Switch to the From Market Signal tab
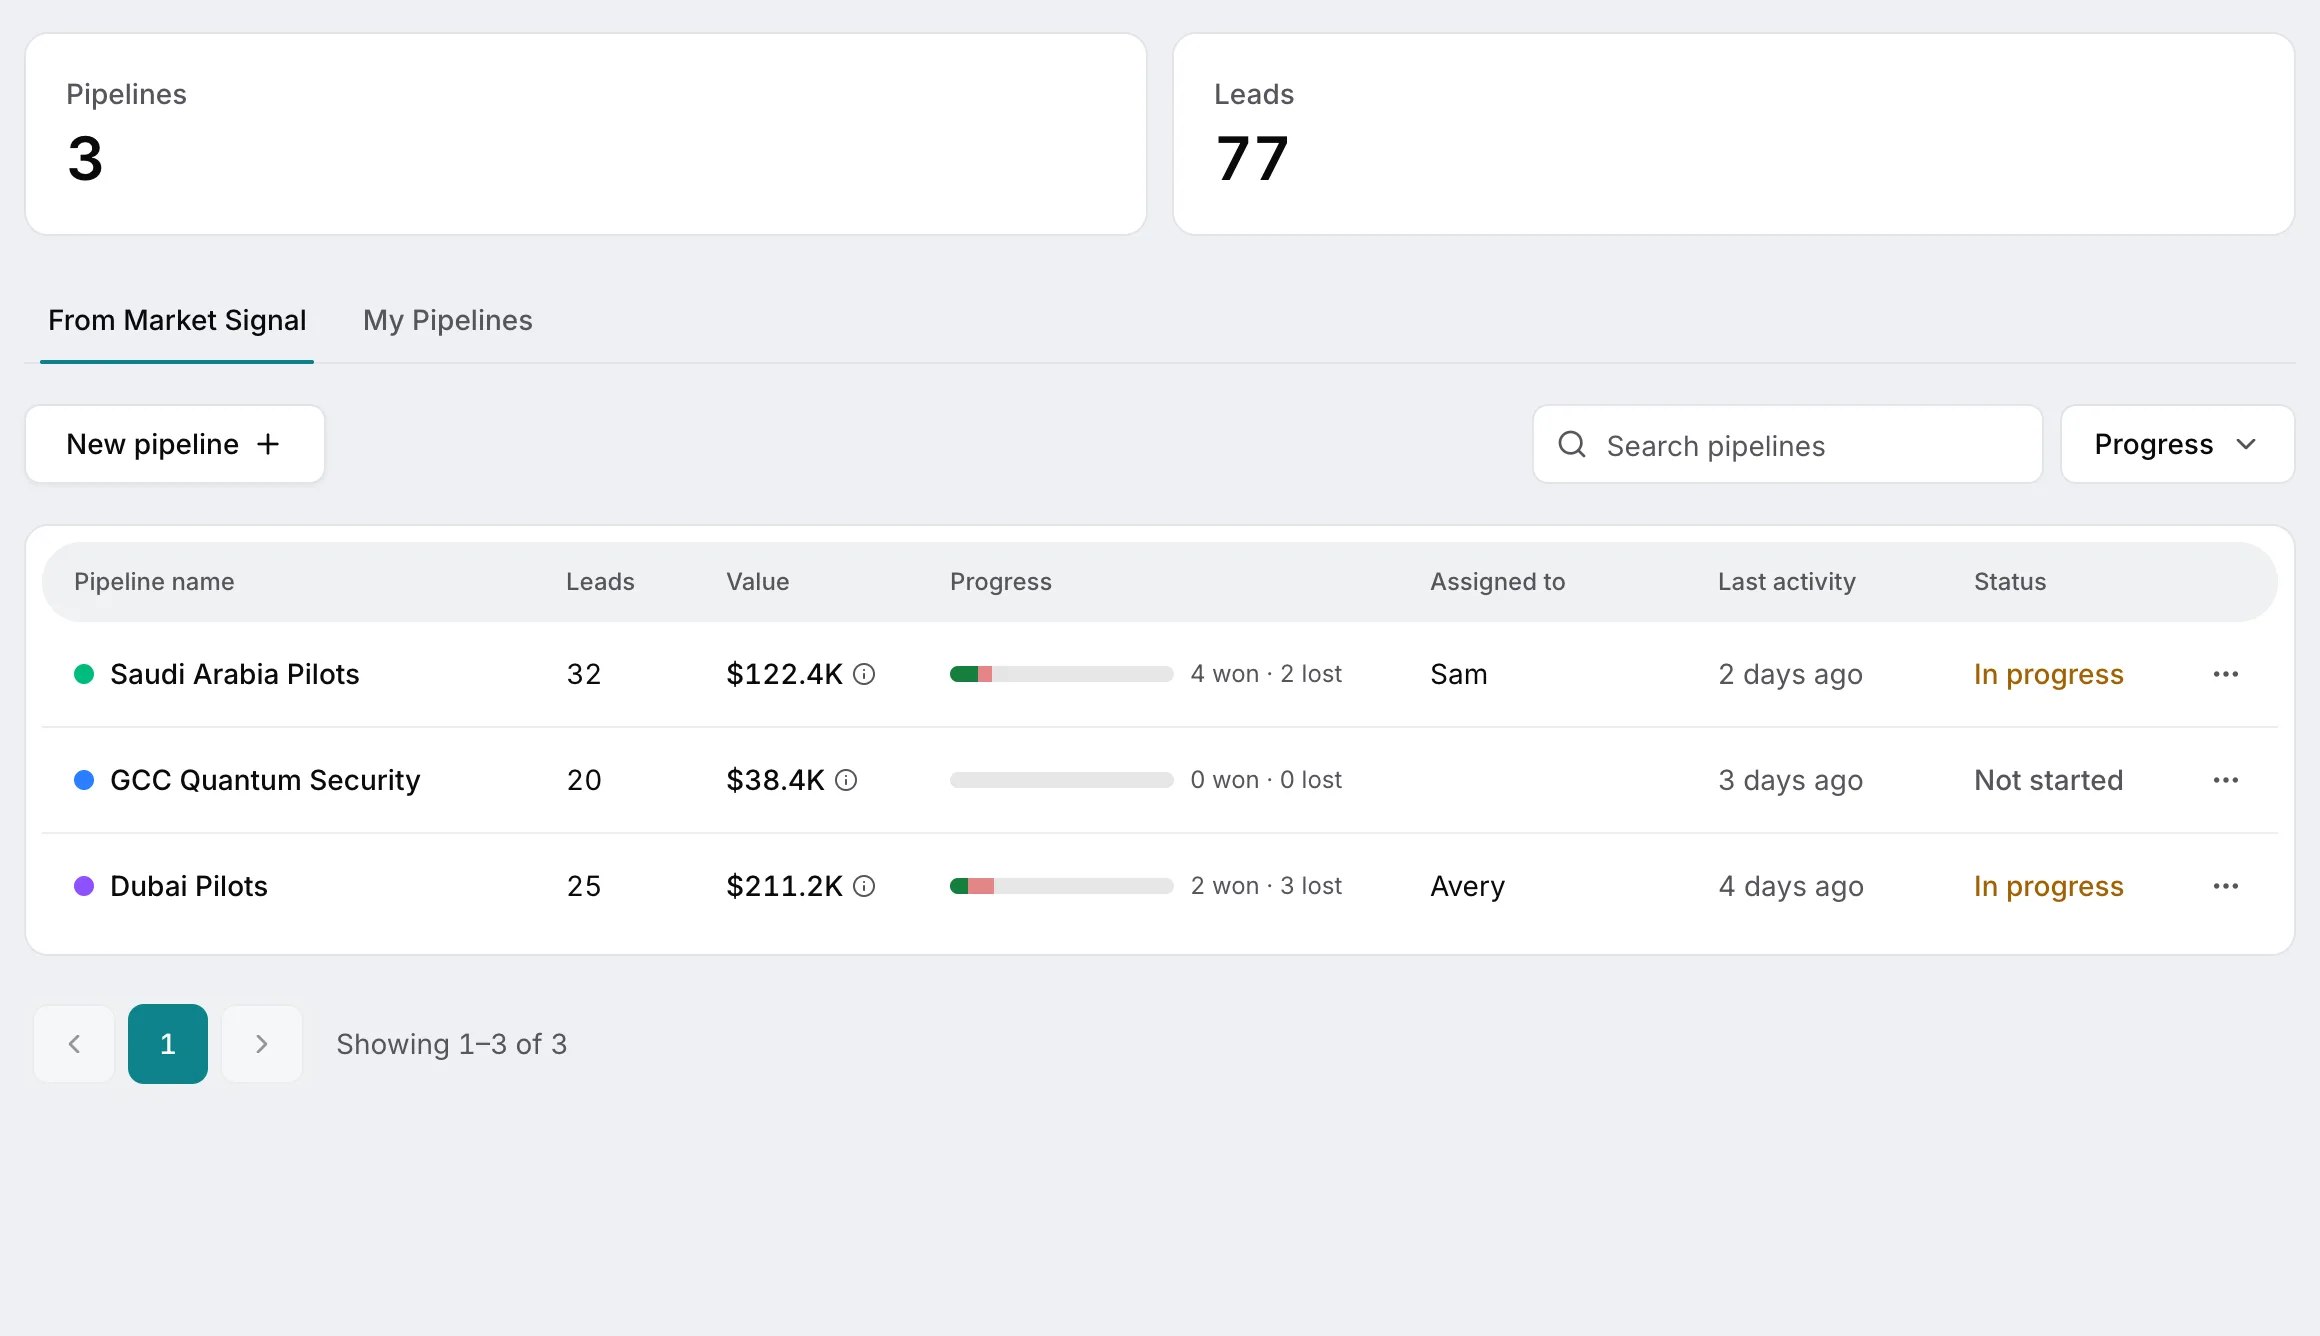 pyautogui.click(x=177, y=321)
